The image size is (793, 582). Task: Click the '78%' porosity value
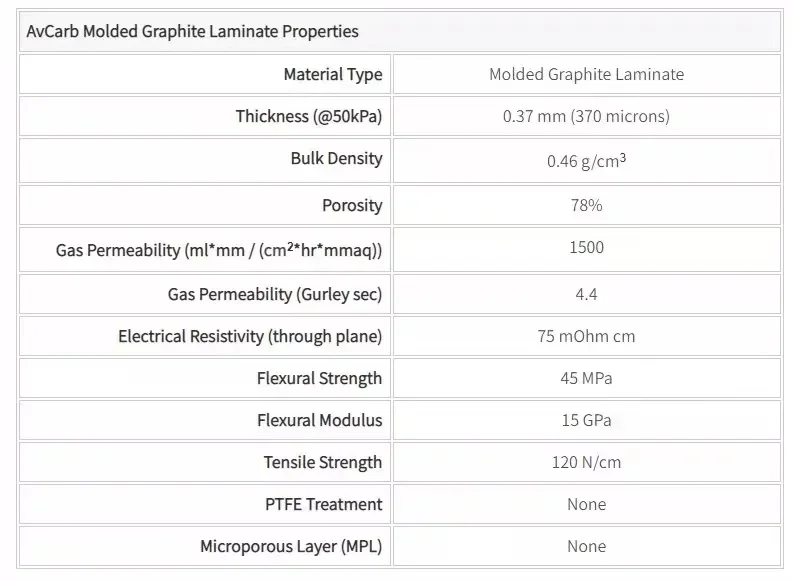[x=586, y=205]
